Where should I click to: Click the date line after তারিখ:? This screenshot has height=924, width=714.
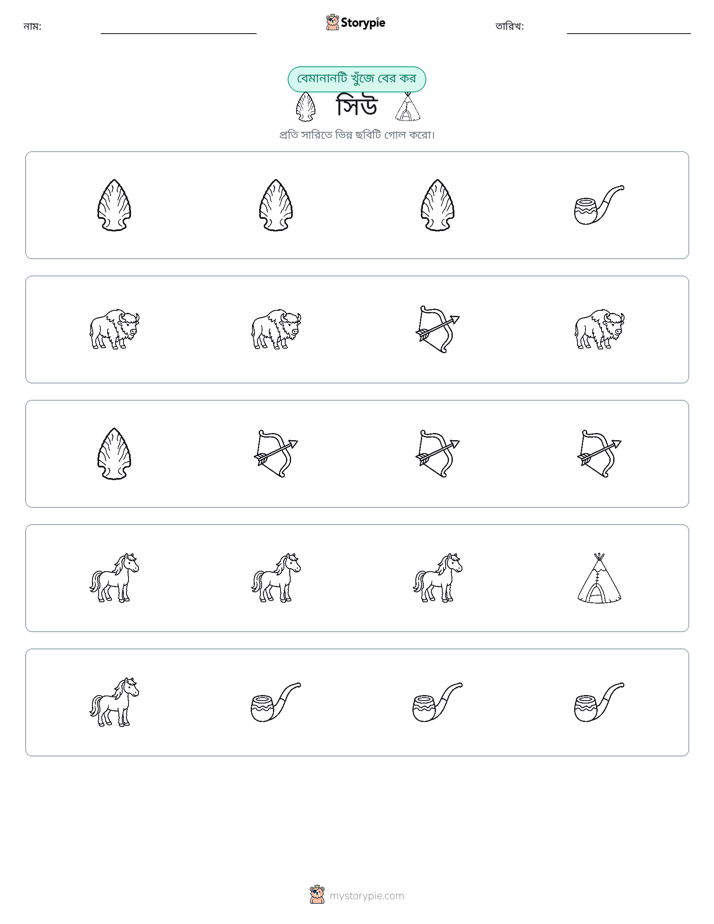[629, 33]
